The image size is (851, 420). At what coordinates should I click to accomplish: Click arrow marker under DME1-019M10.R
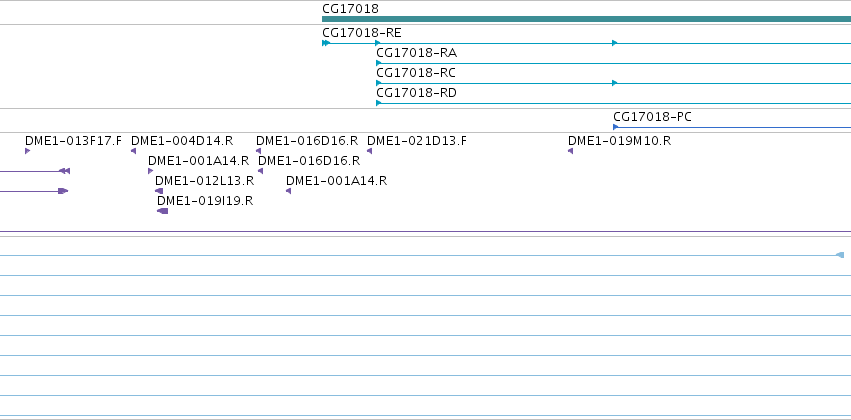click(x=570, y=151)
